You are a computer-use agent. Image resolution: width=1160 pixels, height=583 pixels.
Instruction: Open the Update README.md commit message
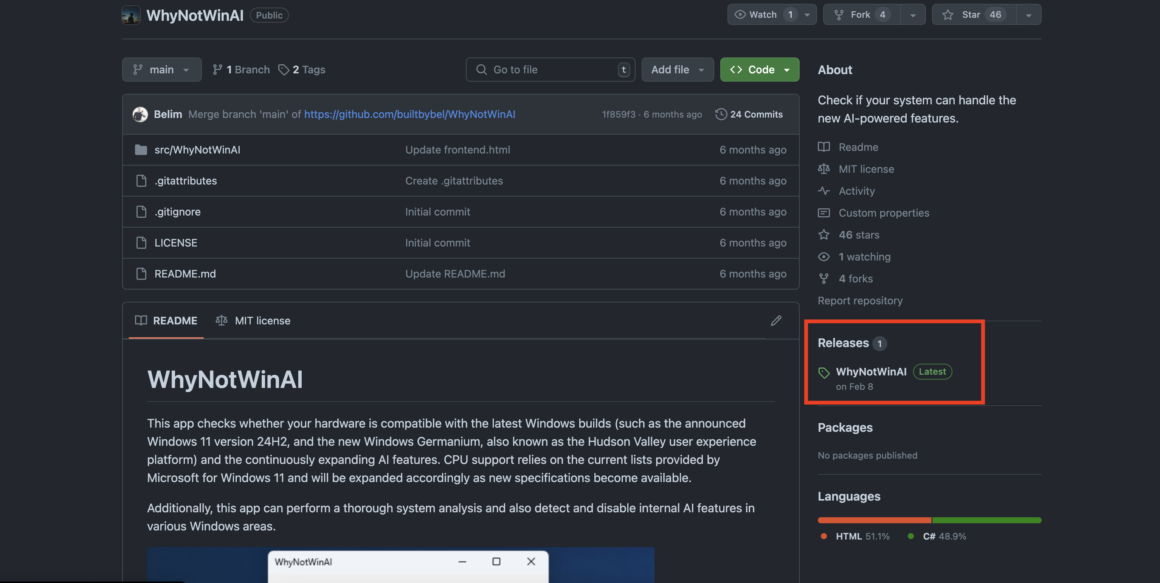(455, 274)
